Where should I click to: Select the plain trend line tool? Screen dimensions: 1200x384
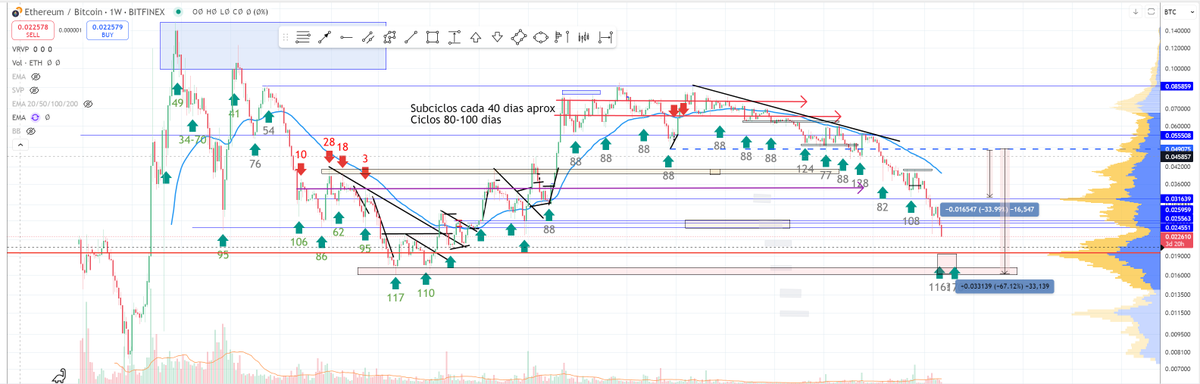pyautogui.click(x=411, y=38)
